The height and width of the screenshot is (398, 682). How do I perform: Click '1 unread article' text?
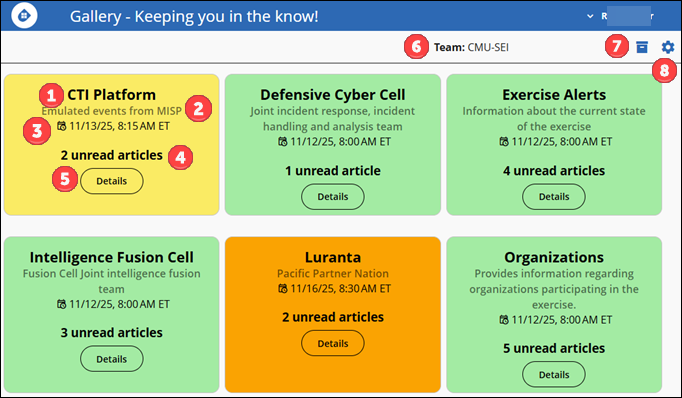point(333,171)
